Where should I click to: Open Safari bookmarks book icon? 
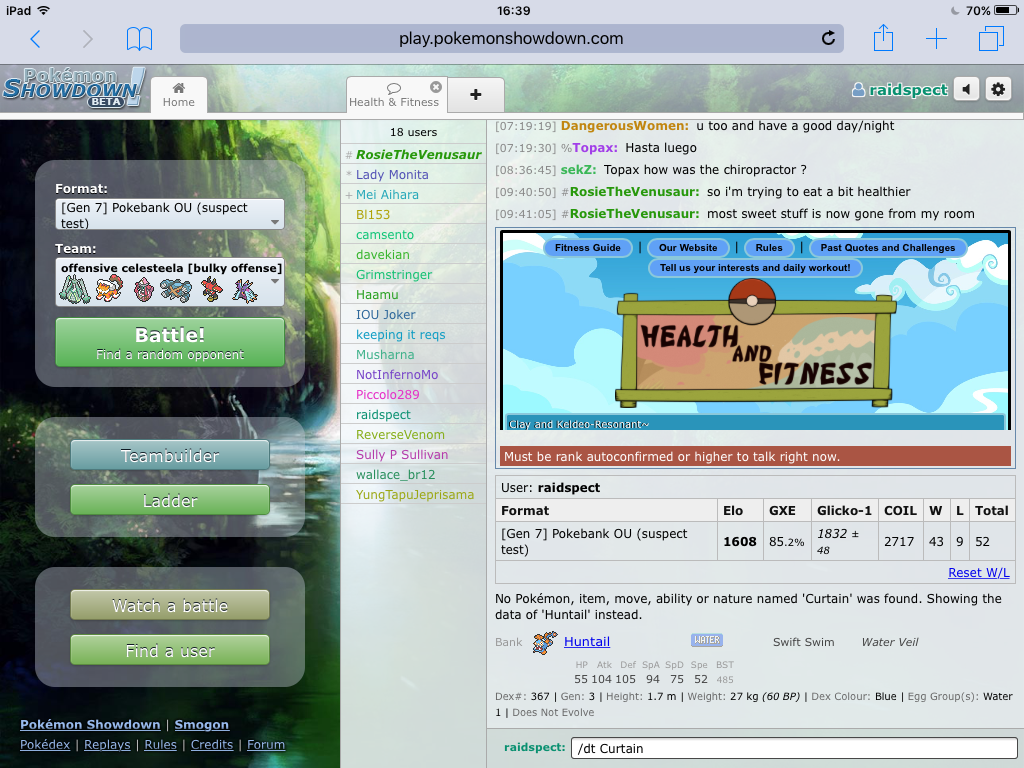point(139,39)
